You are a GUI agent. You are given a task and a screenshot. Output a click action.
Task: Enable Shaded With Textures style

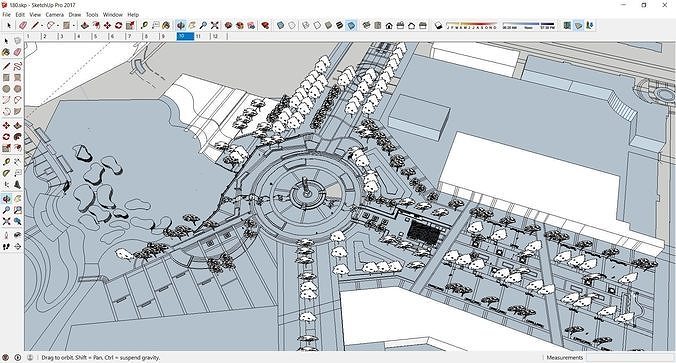tap(339, 25)
